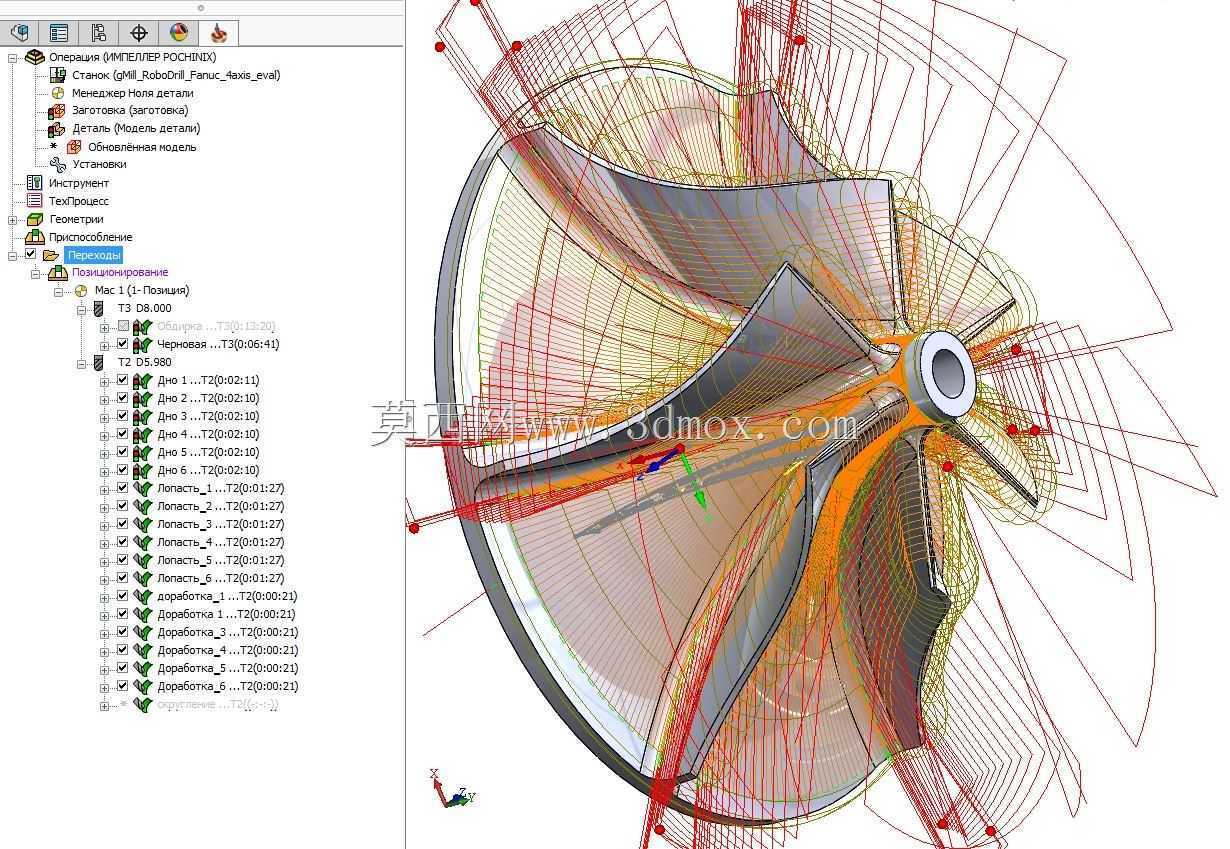
Task: Toggle the Дно 4 checkbox
Action: 123,434
